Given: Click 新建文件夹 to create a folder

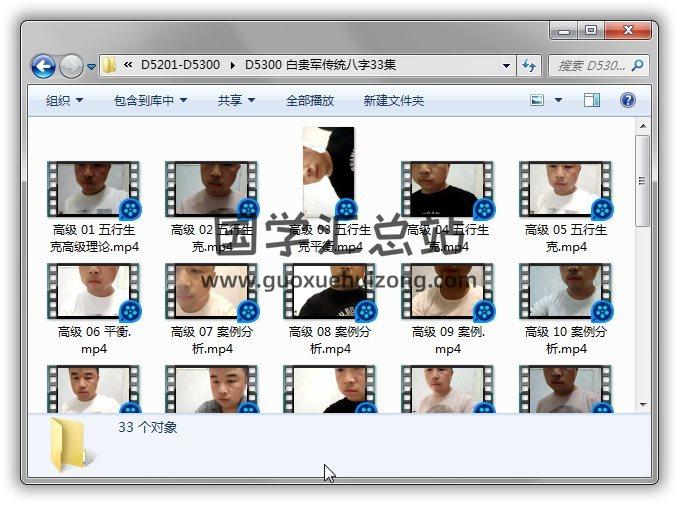Looking at the screenshot, I should [394, 100].
